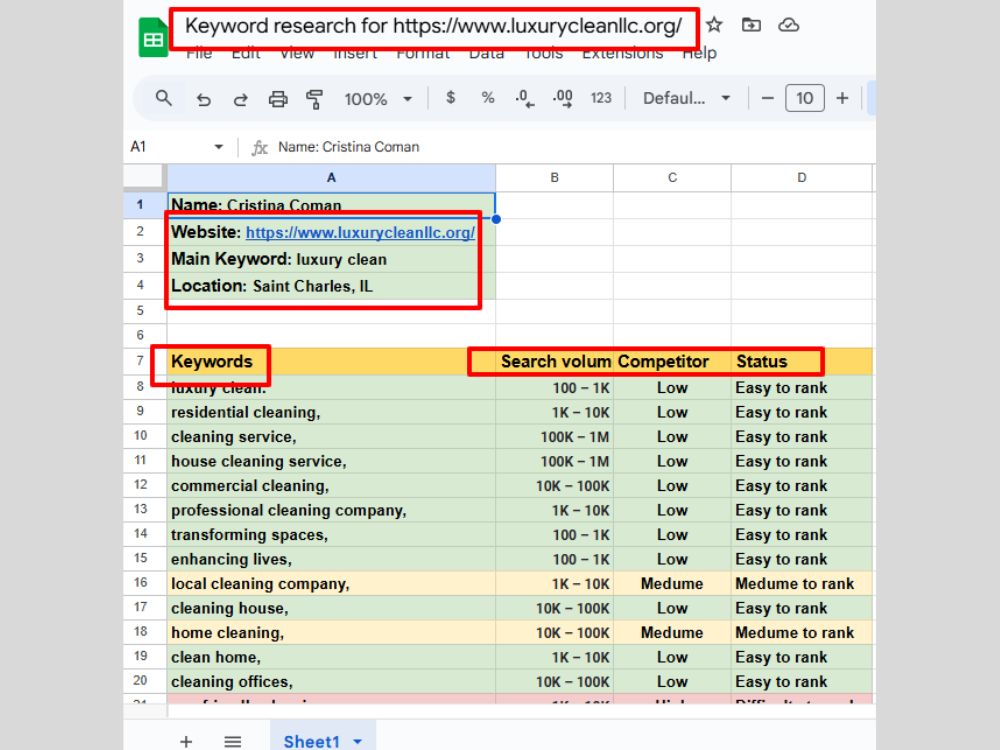Format as currency with dollar icon
Viewport: 1000px width, 750px height.
click(450, 98)
